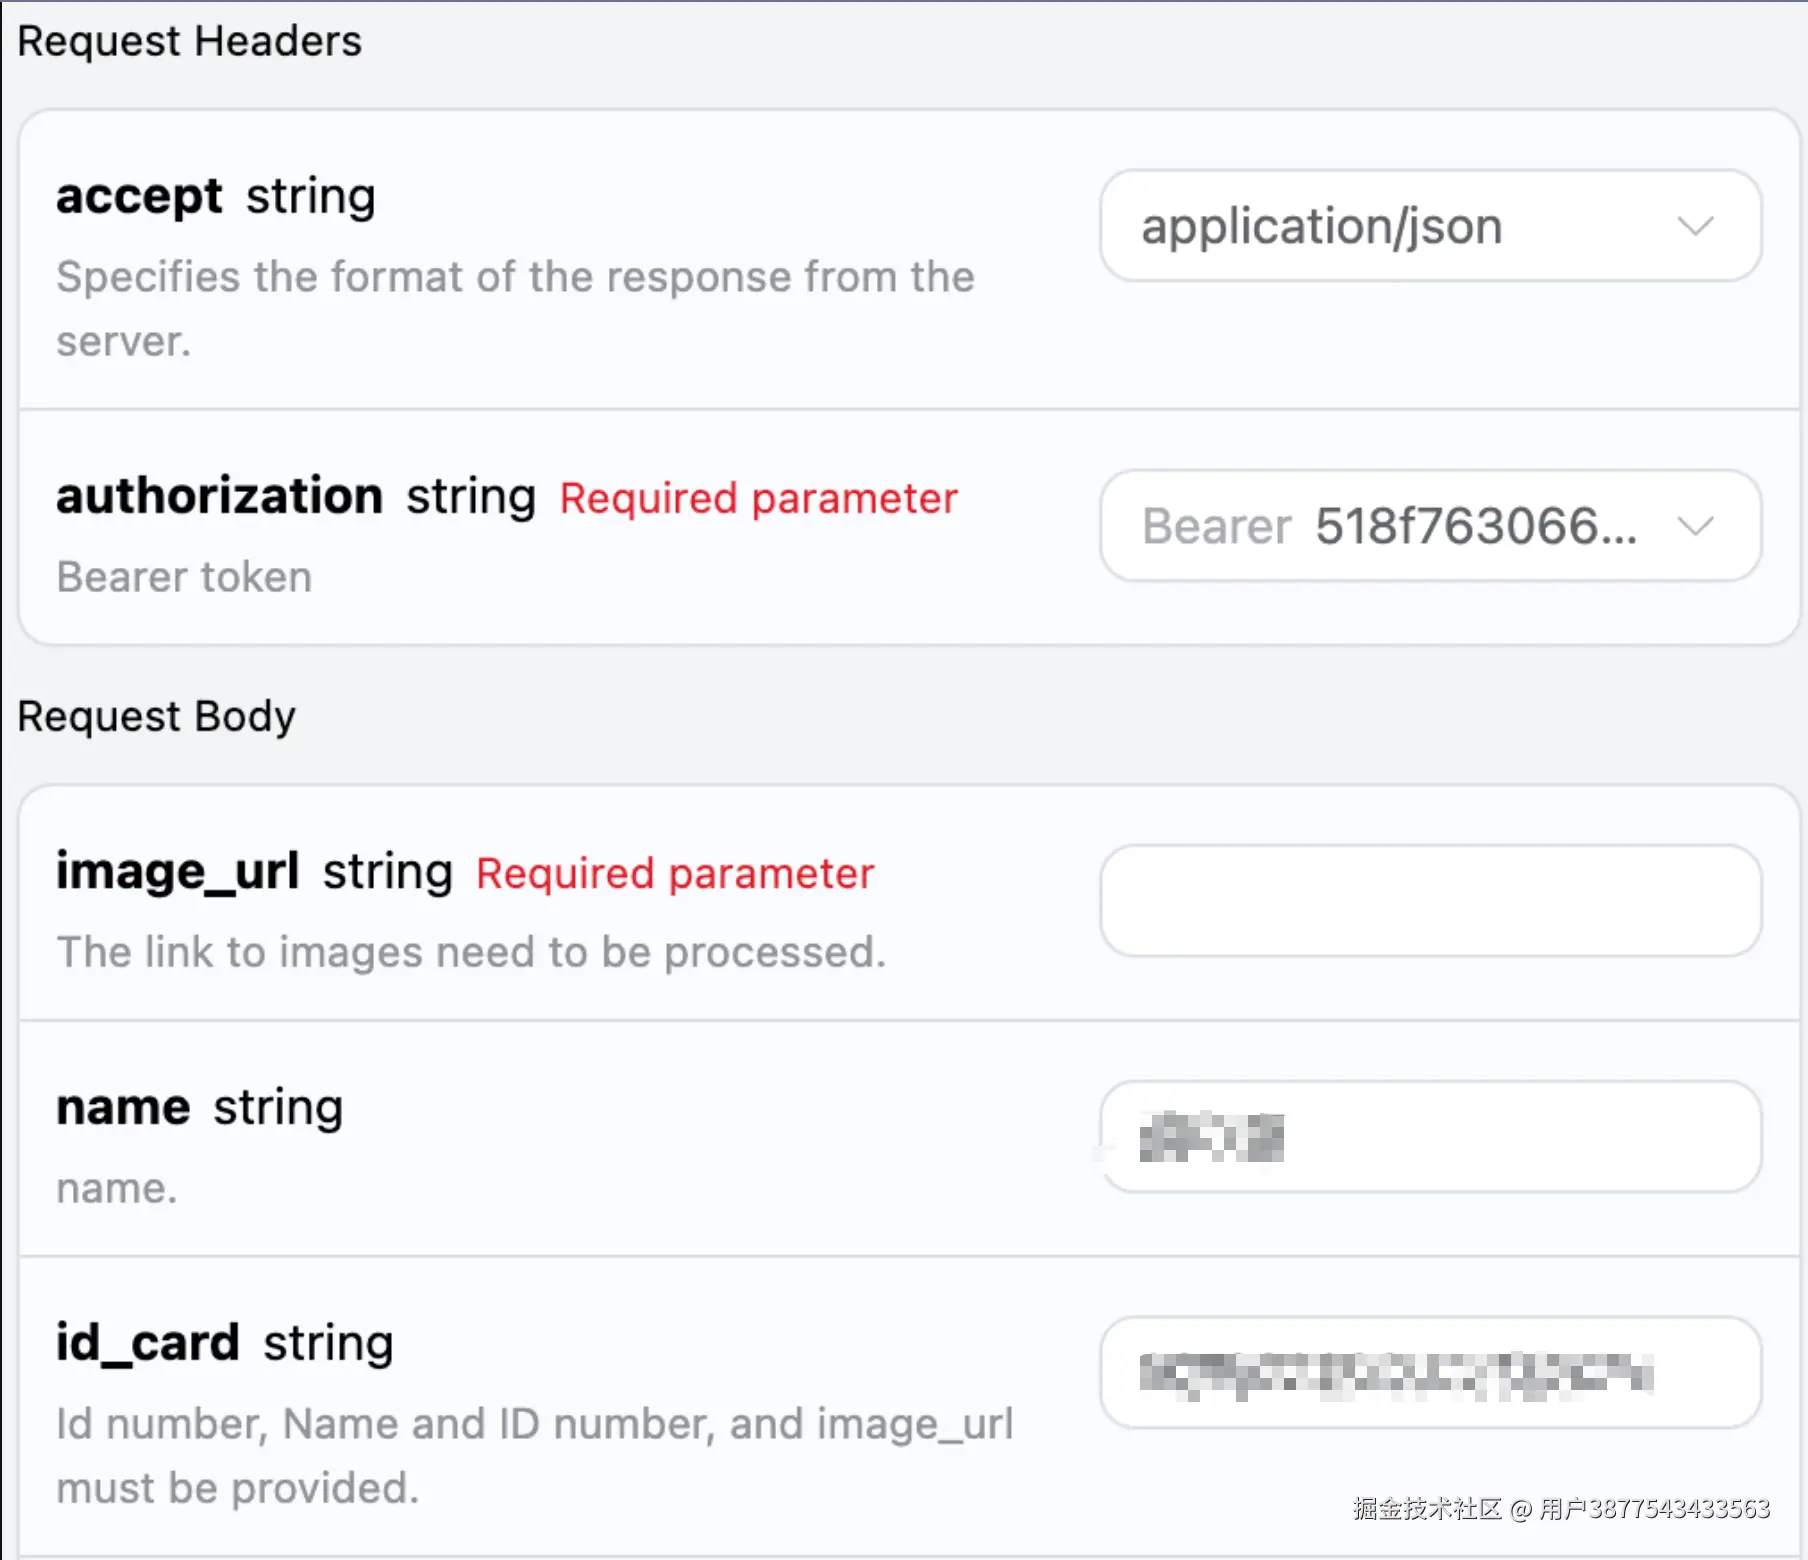
Task: Click the Request Body section heading
Action: tap(156, 717)
